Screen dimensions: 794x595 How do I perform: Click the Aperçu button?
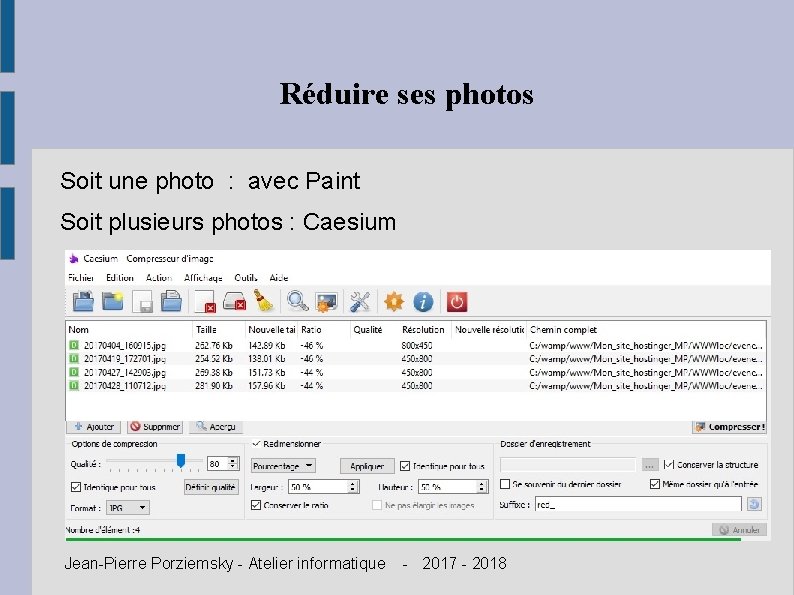[x=216, y=427]
